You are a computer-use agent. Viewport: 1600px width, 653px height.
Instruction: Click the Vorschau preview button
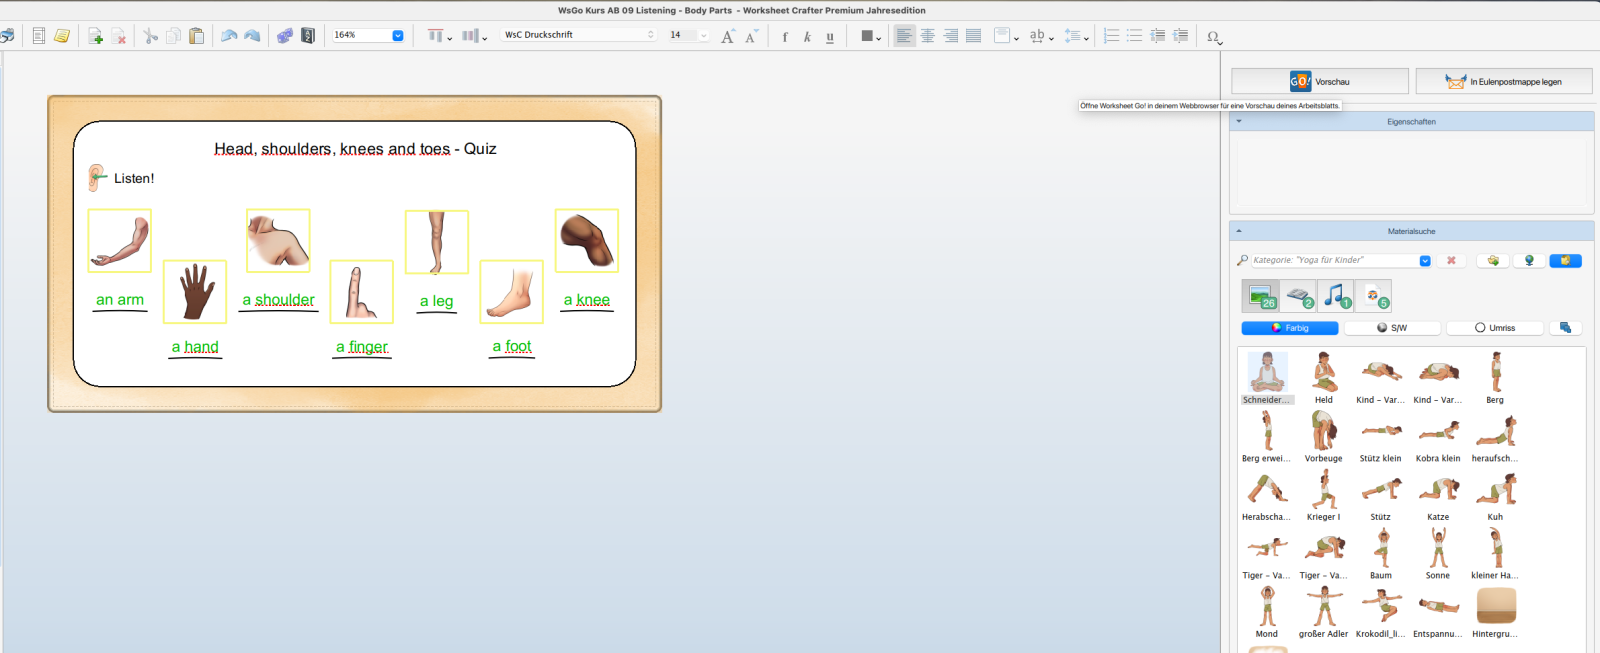1319,81
